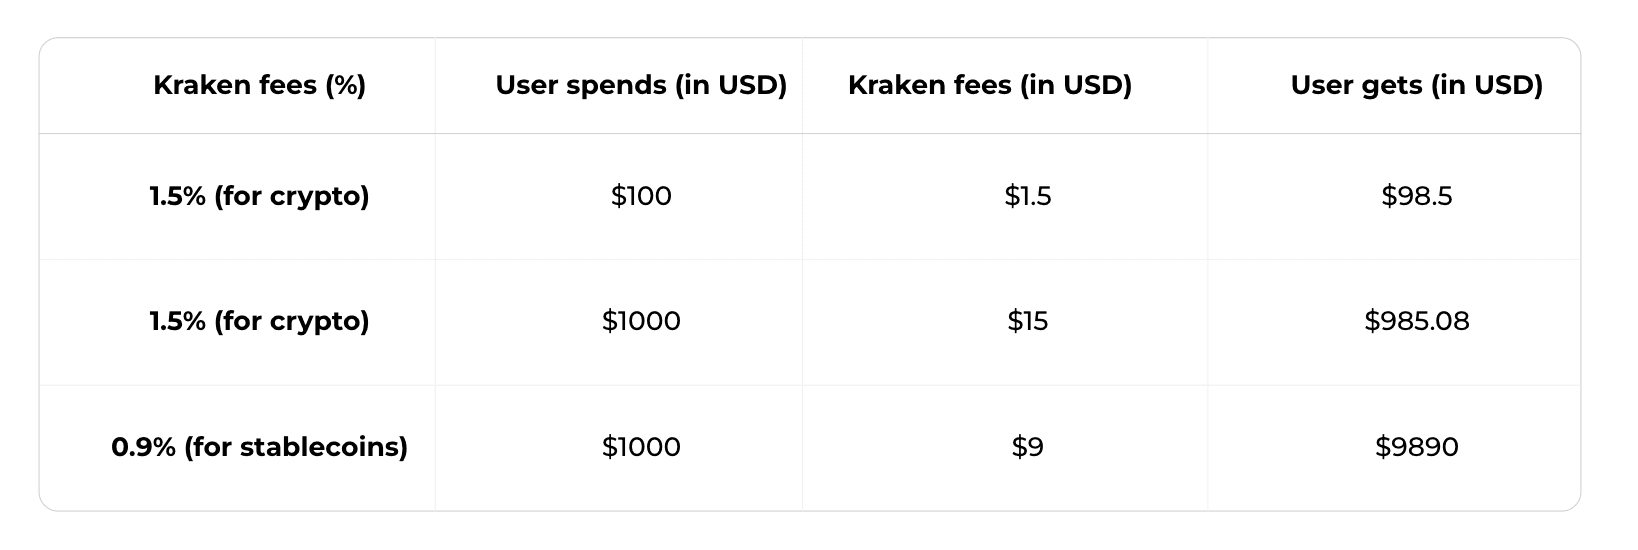Select the $98.5 user gets value
The height and width of the screenshot is (550, 1638).
pos(1416,196)
